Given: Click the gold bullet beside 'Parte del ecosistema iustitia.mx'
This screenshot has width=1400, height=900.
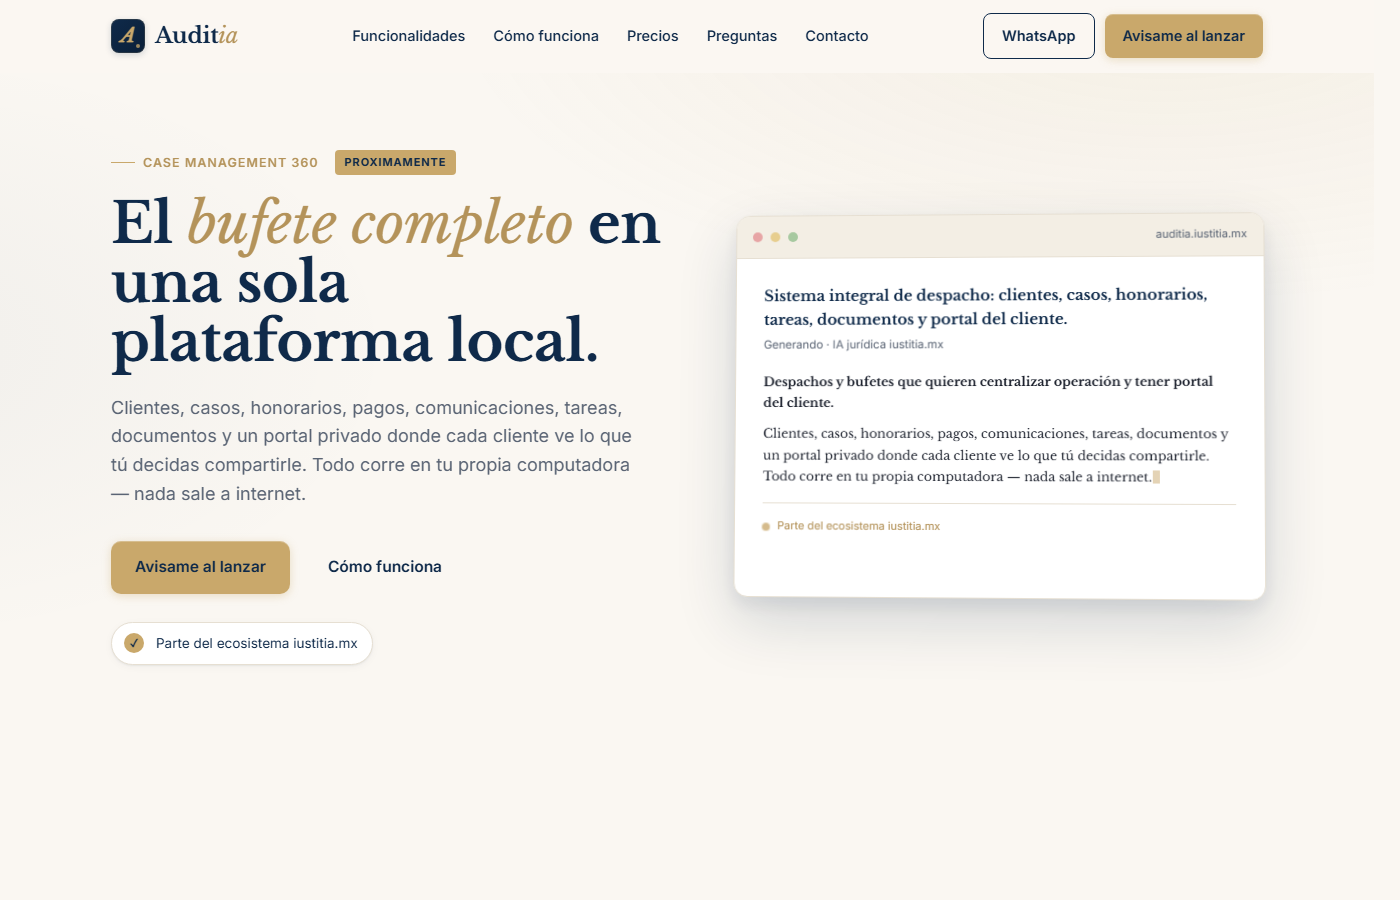Looking at the screenshot, I should pos(765,525).
